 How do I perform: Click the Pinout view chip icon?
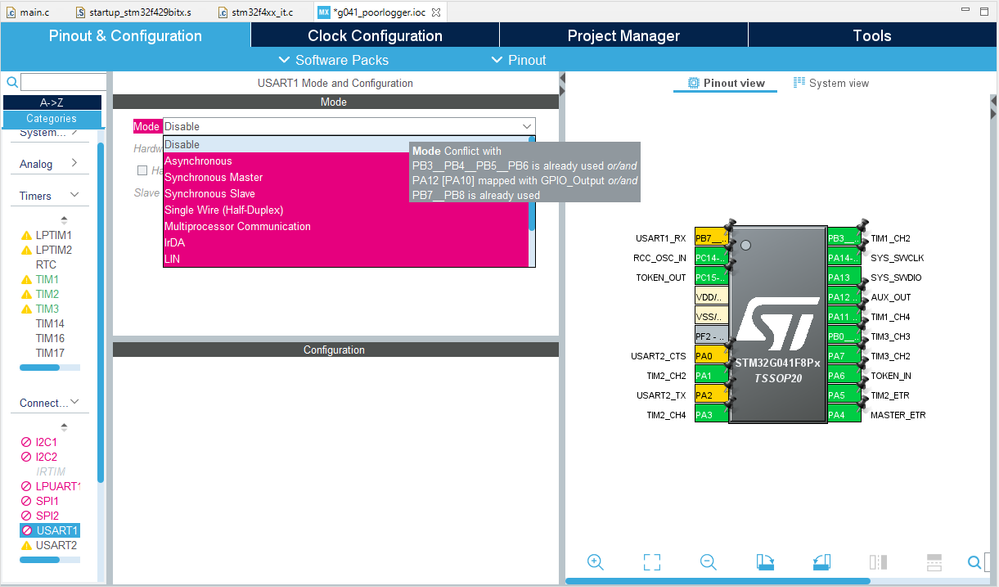(x=693, y=83)
